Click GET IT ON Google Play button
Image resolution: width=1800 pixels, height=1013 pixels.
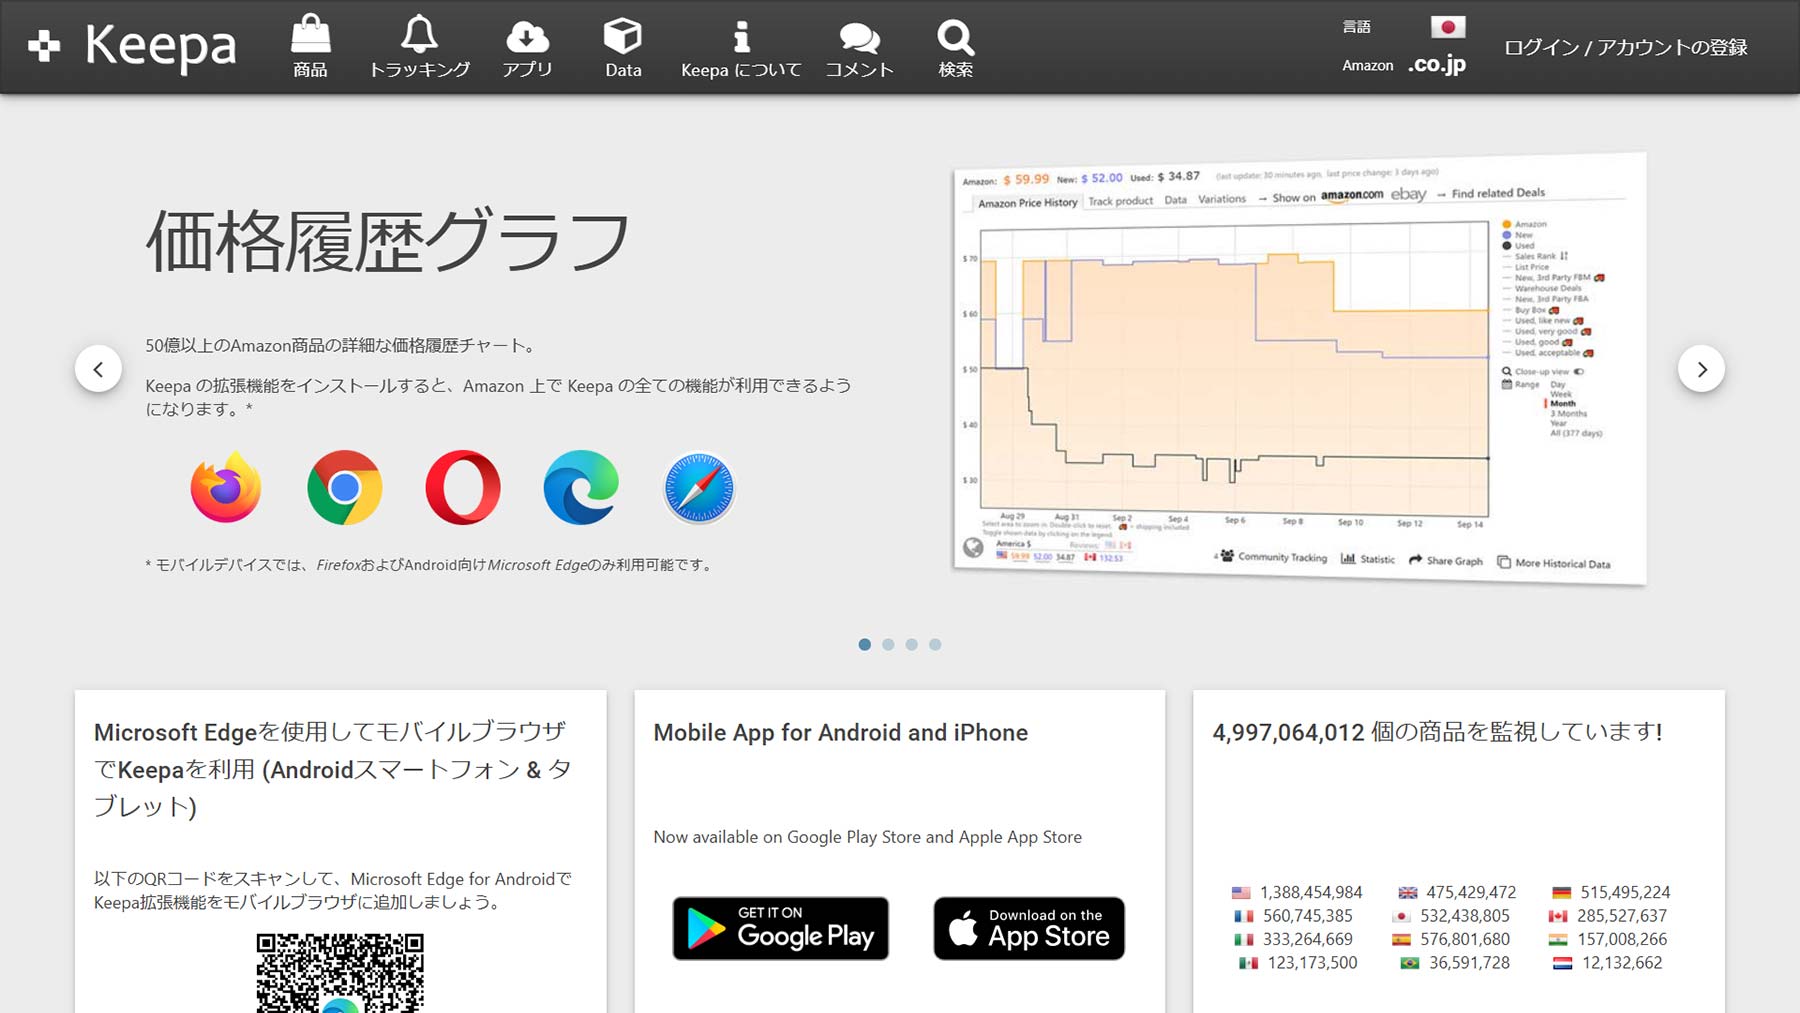(780, 928)
